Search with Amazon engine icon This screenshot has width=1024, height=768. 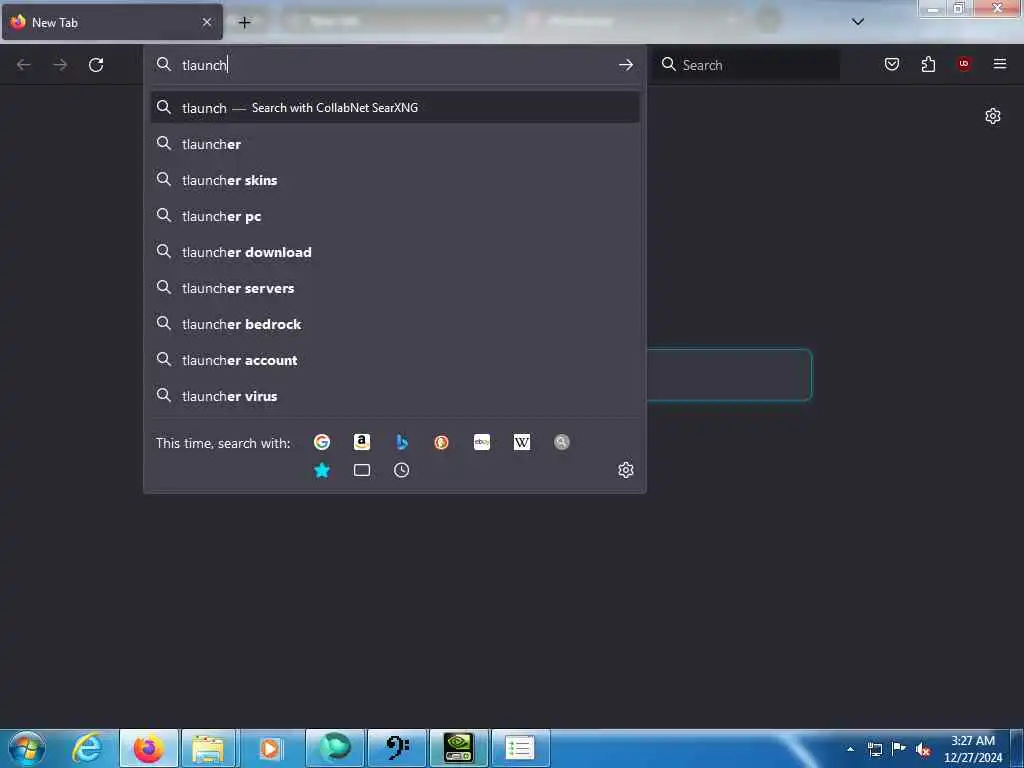(362, 442)
